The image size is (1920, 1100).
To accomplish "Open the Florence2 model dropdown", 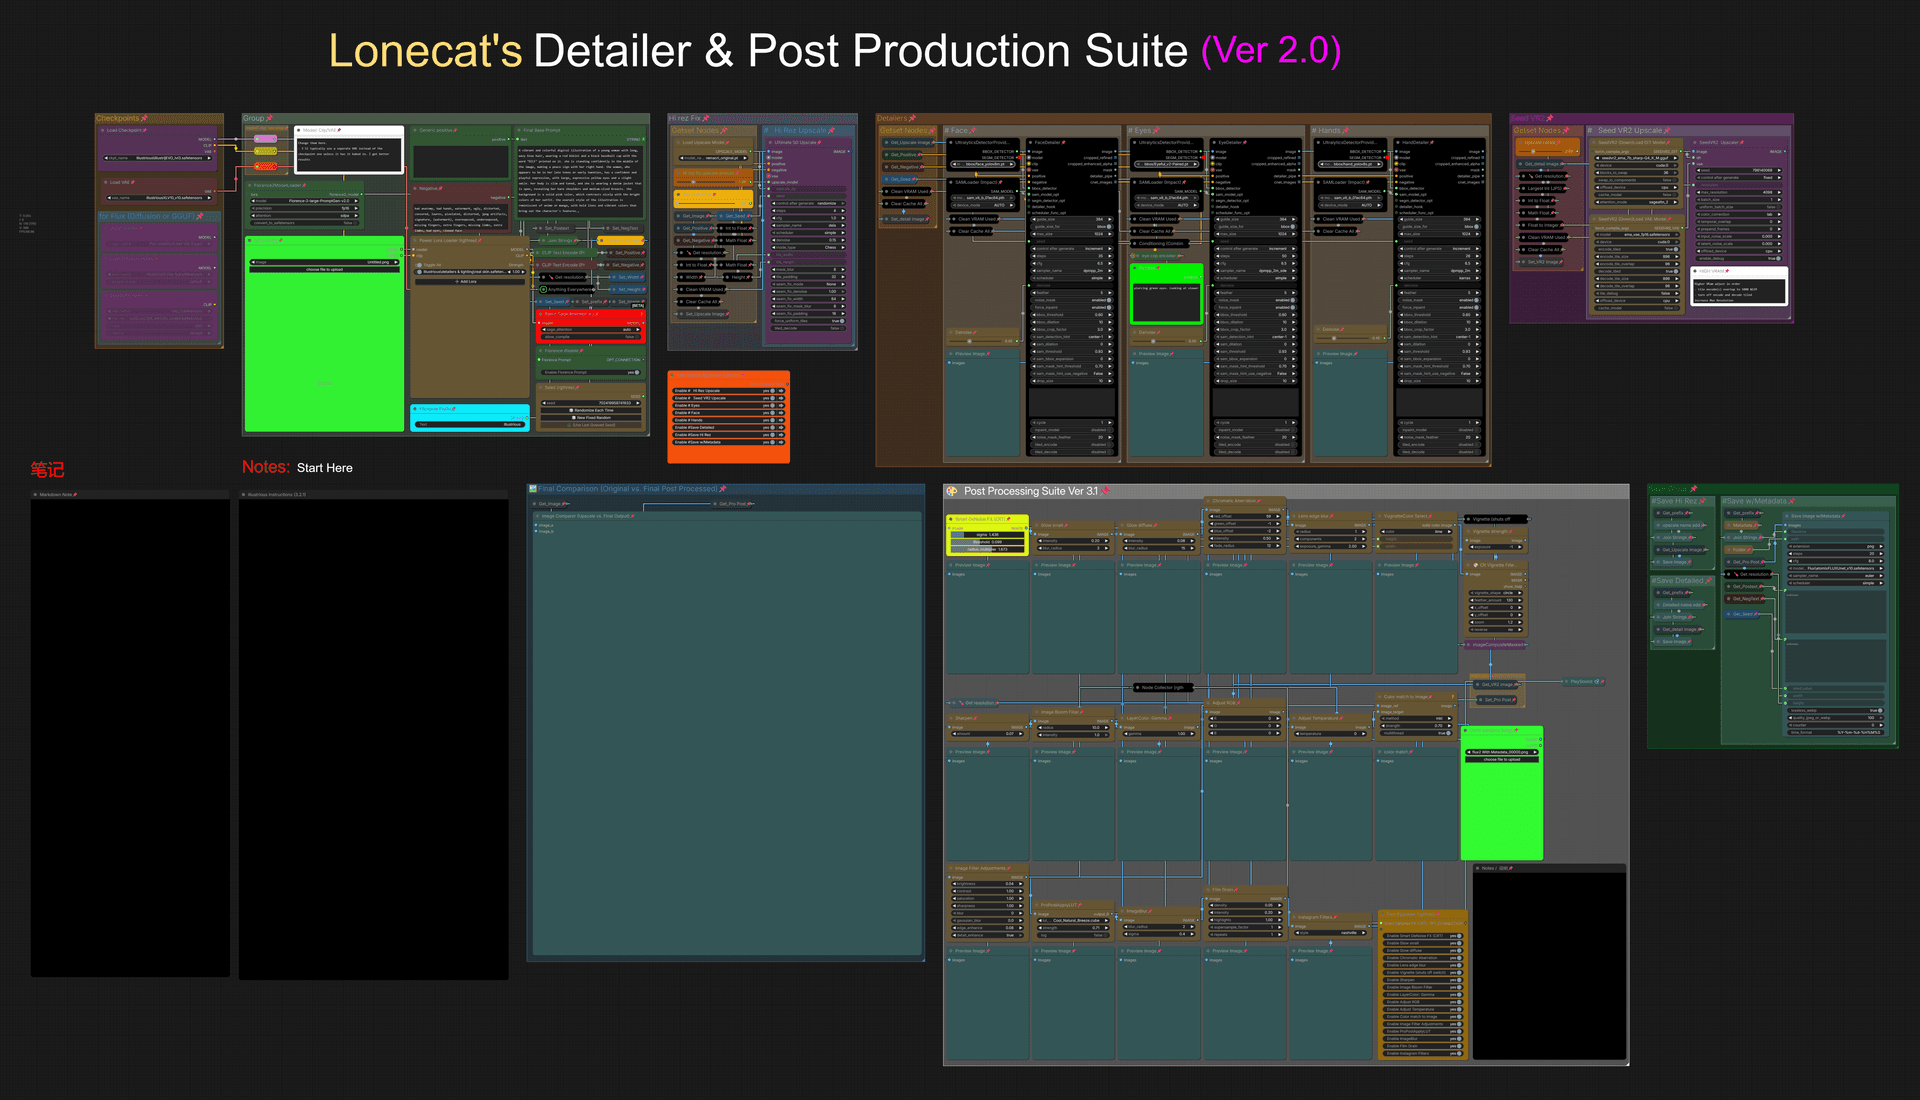I will pyautogui.click(x=304, y=201).
